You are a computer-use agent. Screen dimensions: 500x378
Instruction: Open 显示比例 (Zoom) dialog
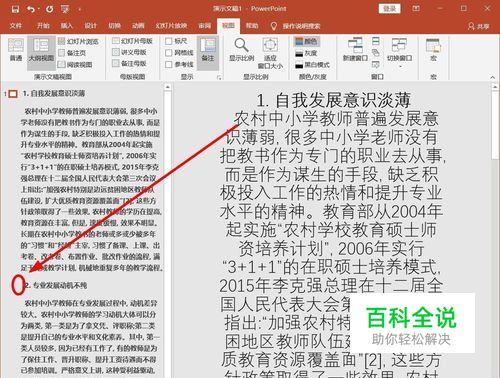[x=242, y=50]
